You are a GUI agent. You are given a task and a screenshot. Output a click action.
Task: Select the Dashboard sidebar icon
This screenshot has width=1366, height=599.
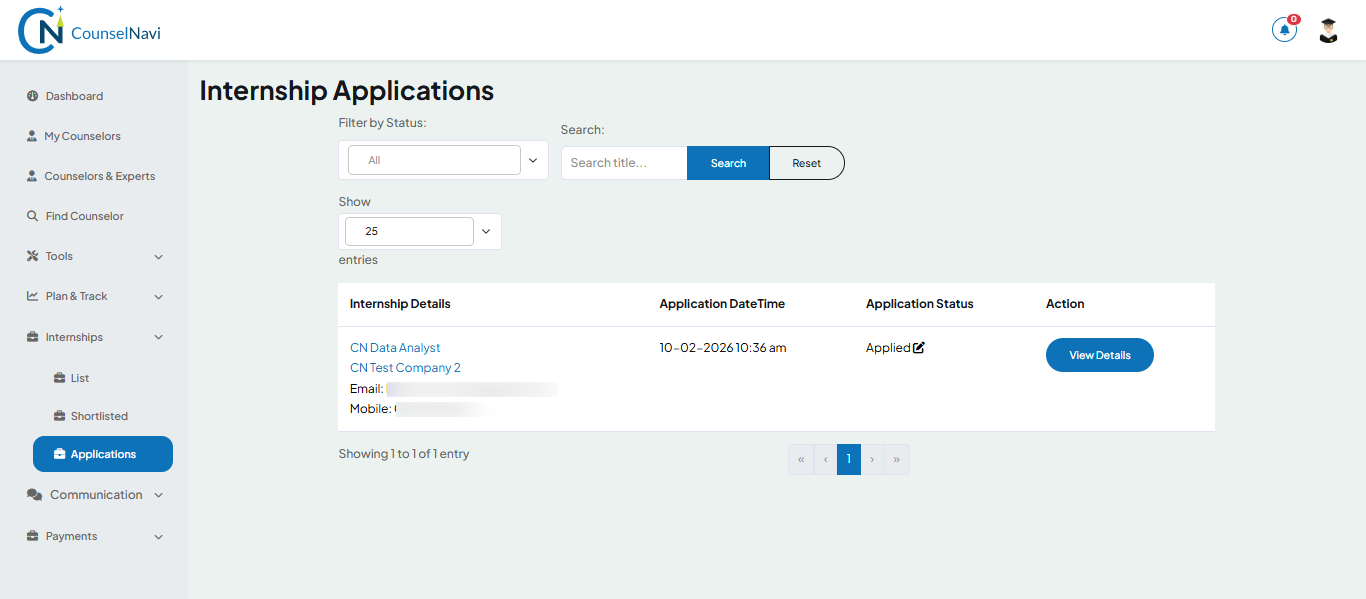coord(29,95)
